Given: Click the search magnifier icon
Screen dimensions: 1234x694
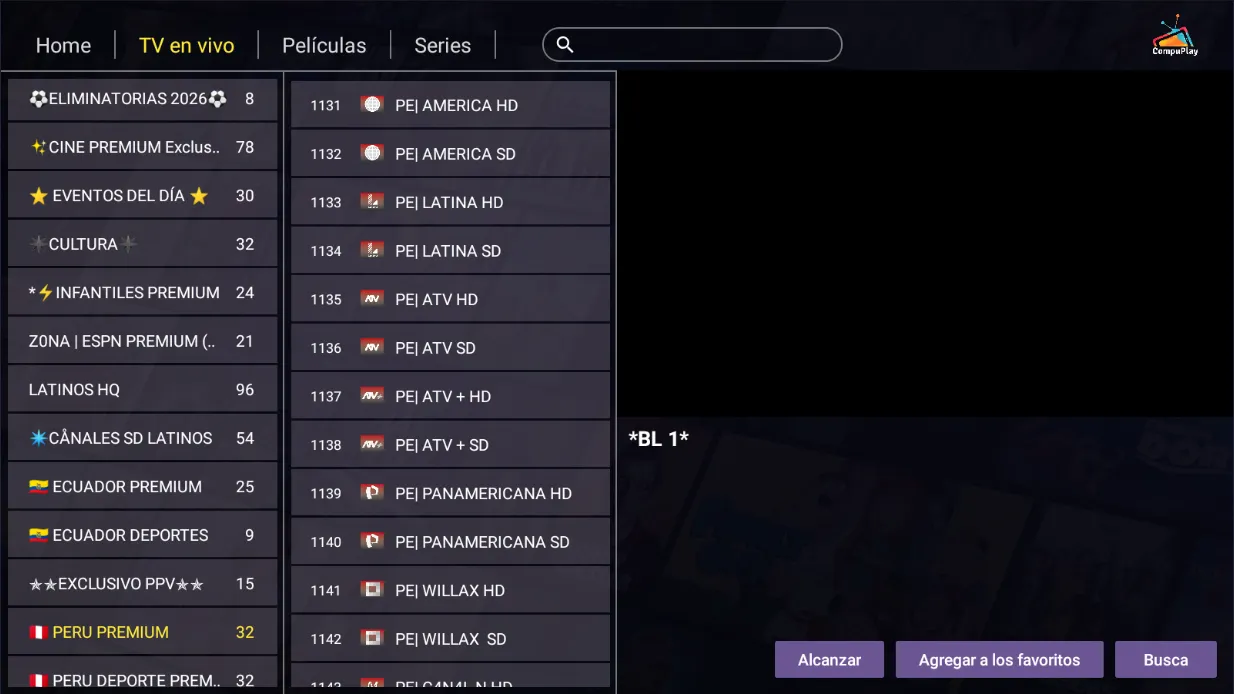Looking at the screenshot, I should click(565, 45).
